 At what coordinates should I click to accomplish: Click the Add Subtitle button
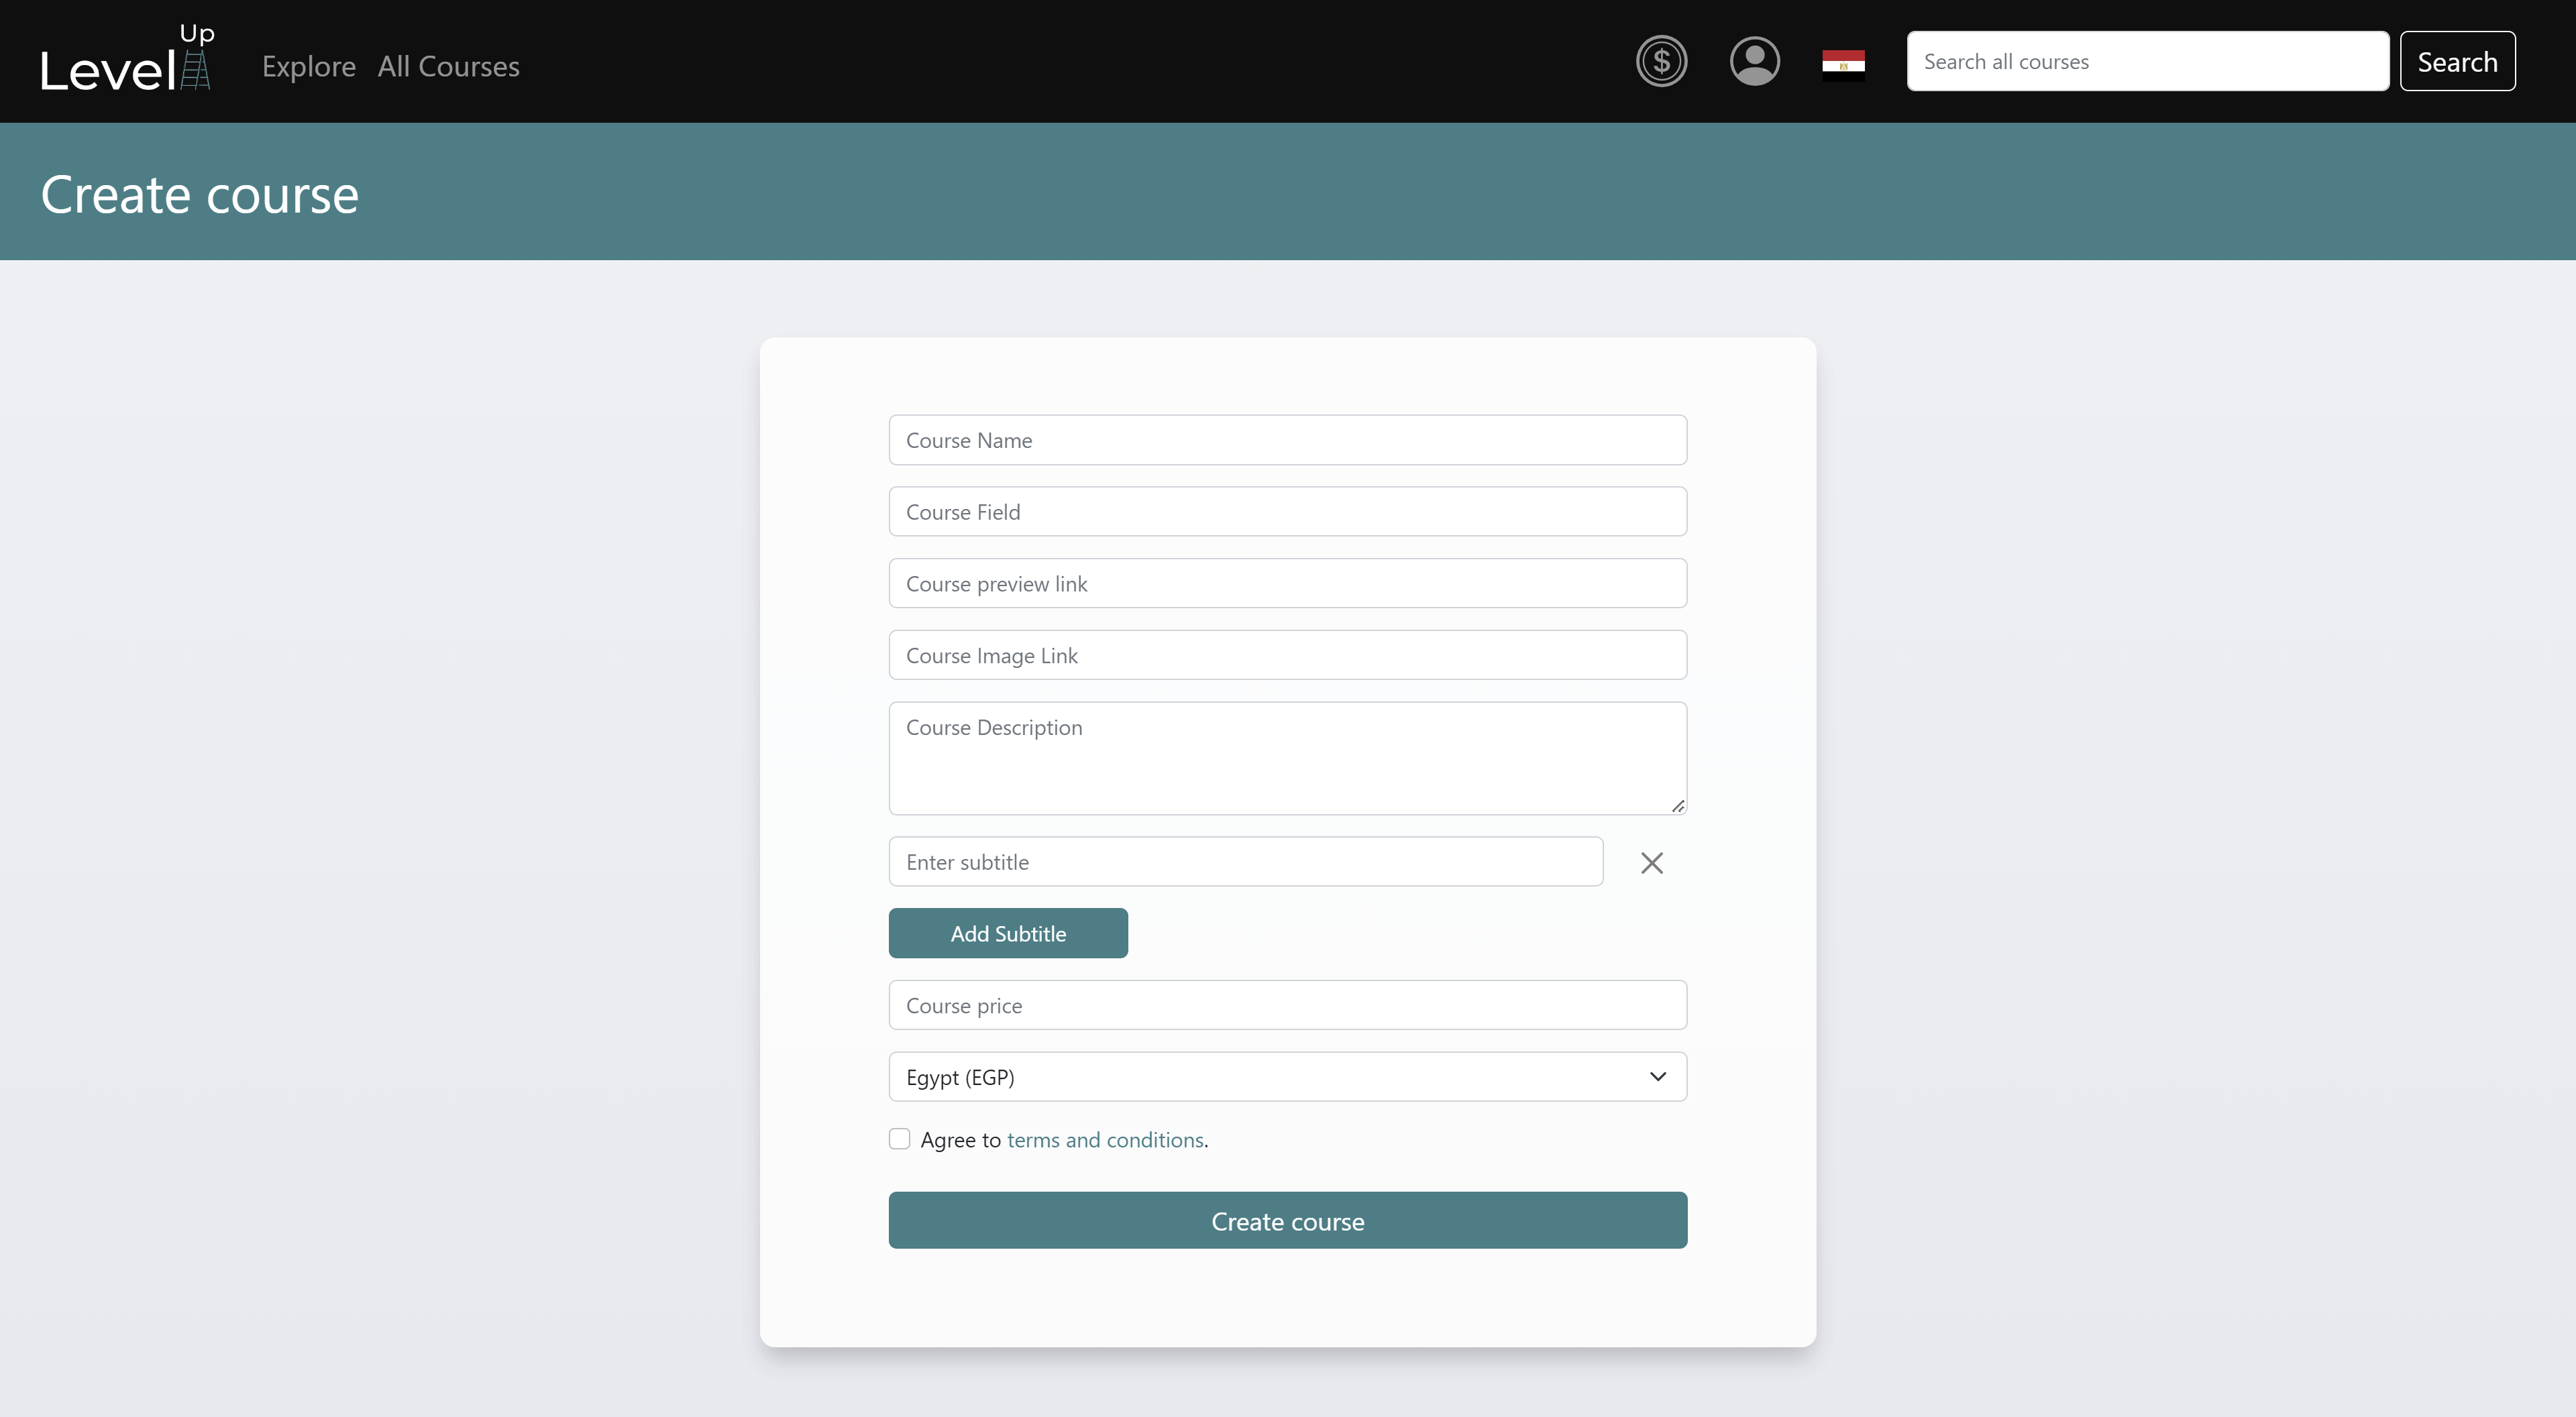click(x=1007, y=933)
